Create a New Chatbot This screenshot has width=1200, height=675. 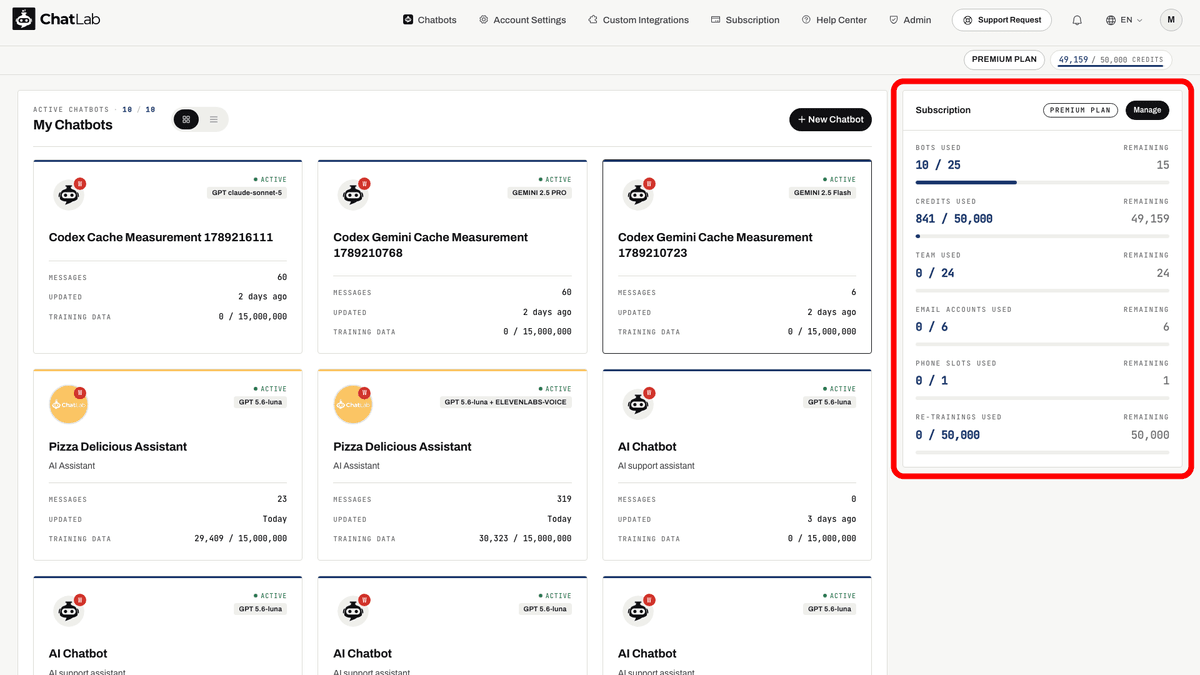pos(830,119)
